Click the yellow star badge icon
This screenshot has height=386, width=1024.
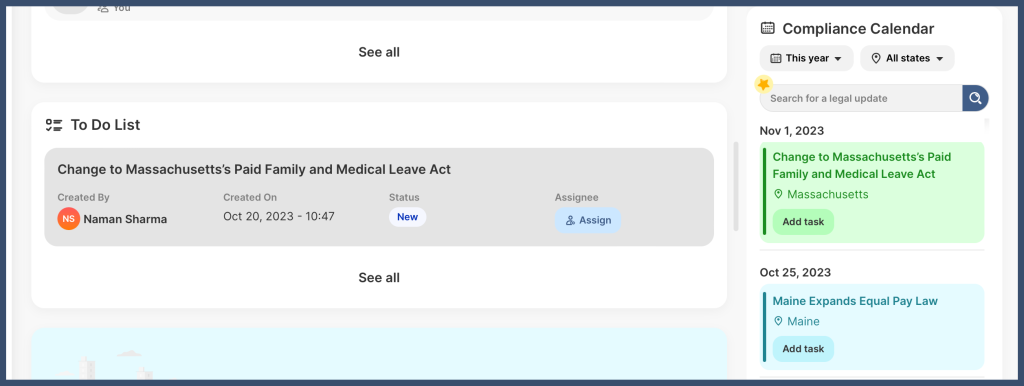coord(763,84)
